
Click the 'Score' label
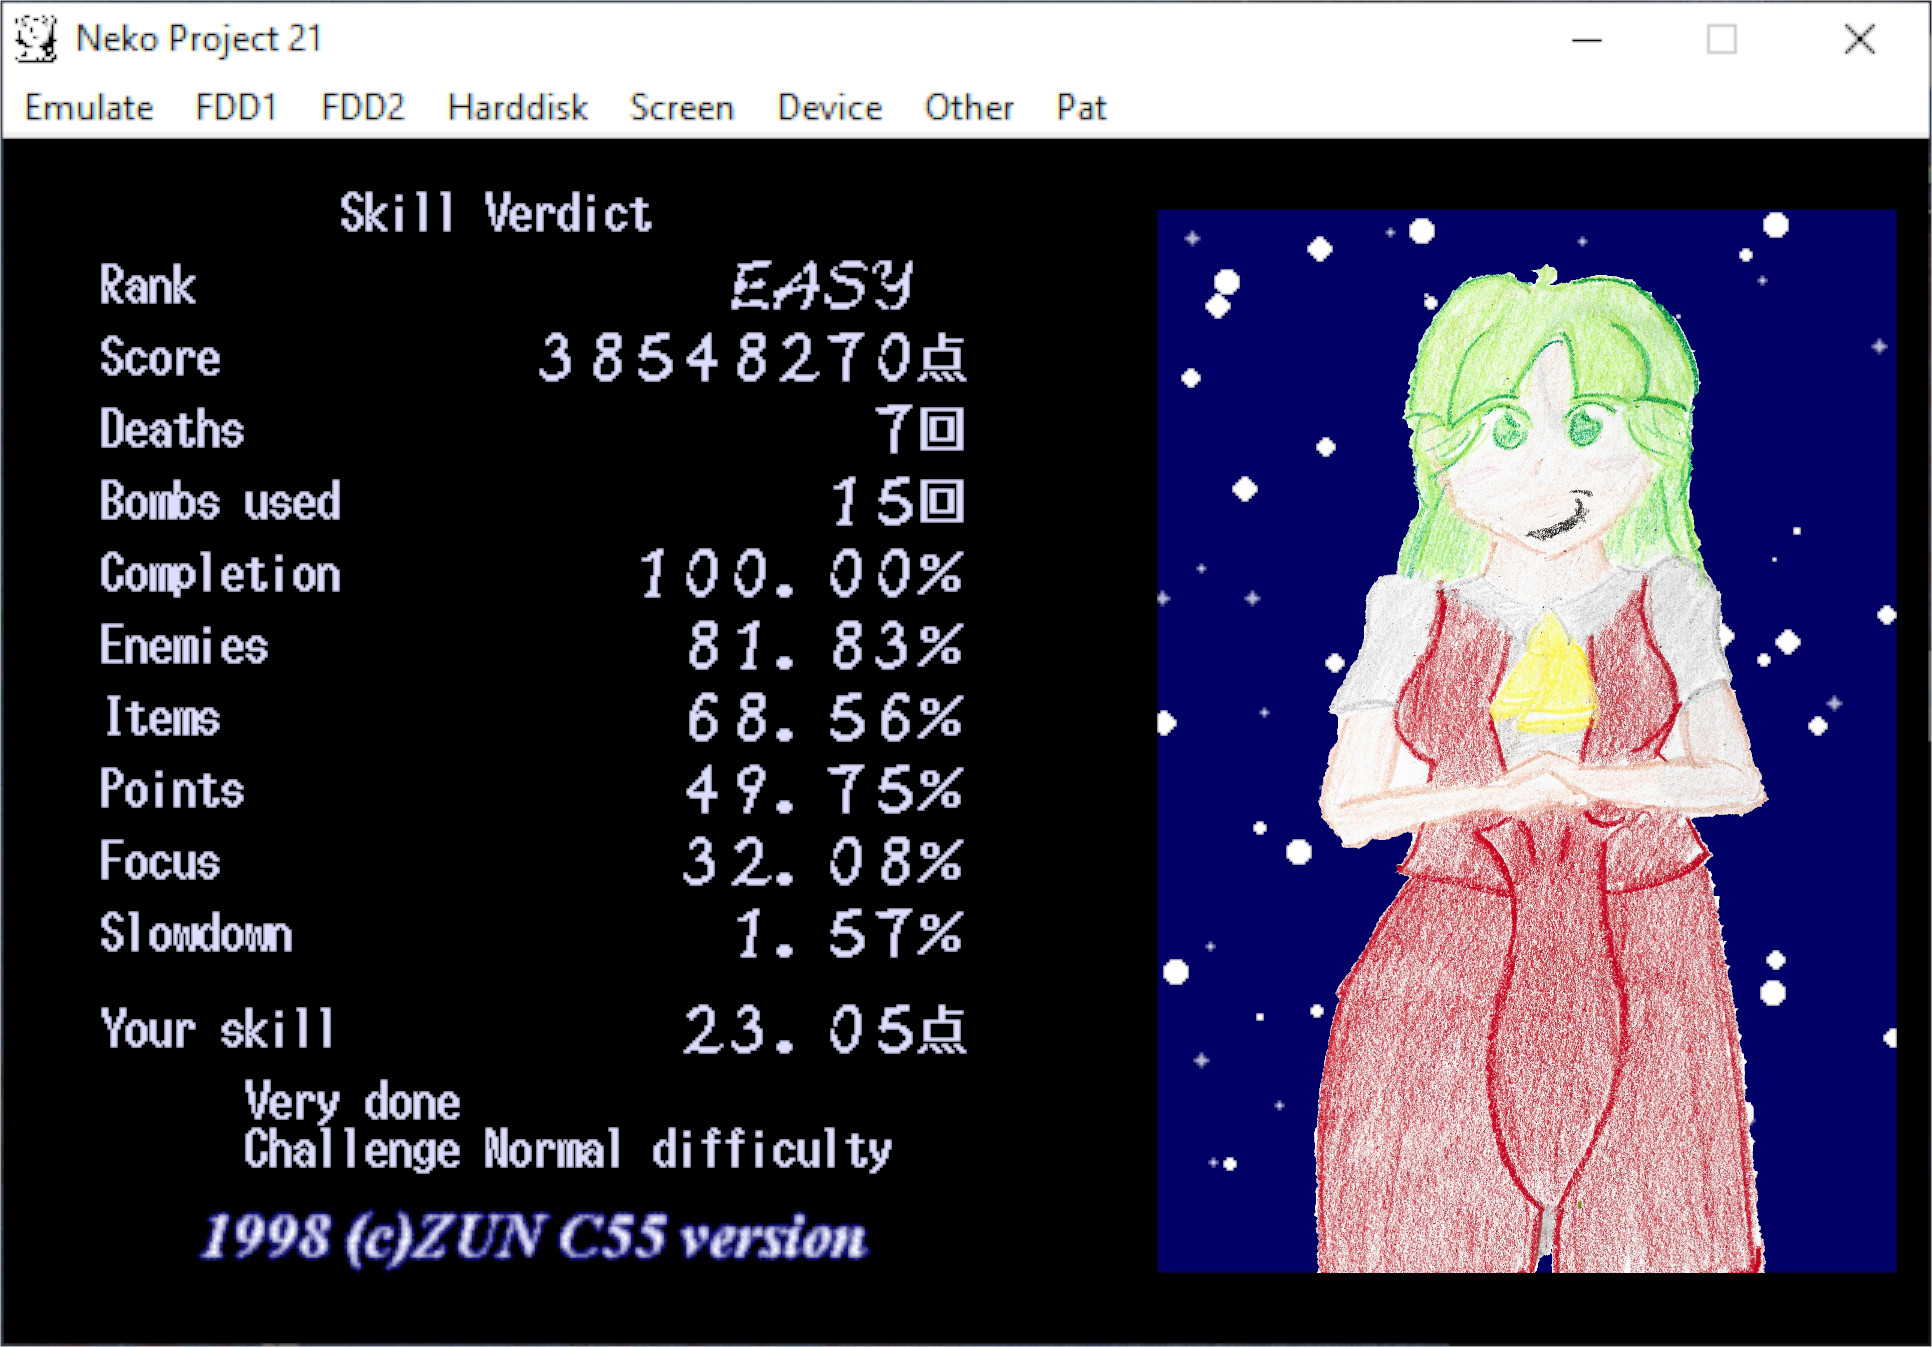[160, 357]
